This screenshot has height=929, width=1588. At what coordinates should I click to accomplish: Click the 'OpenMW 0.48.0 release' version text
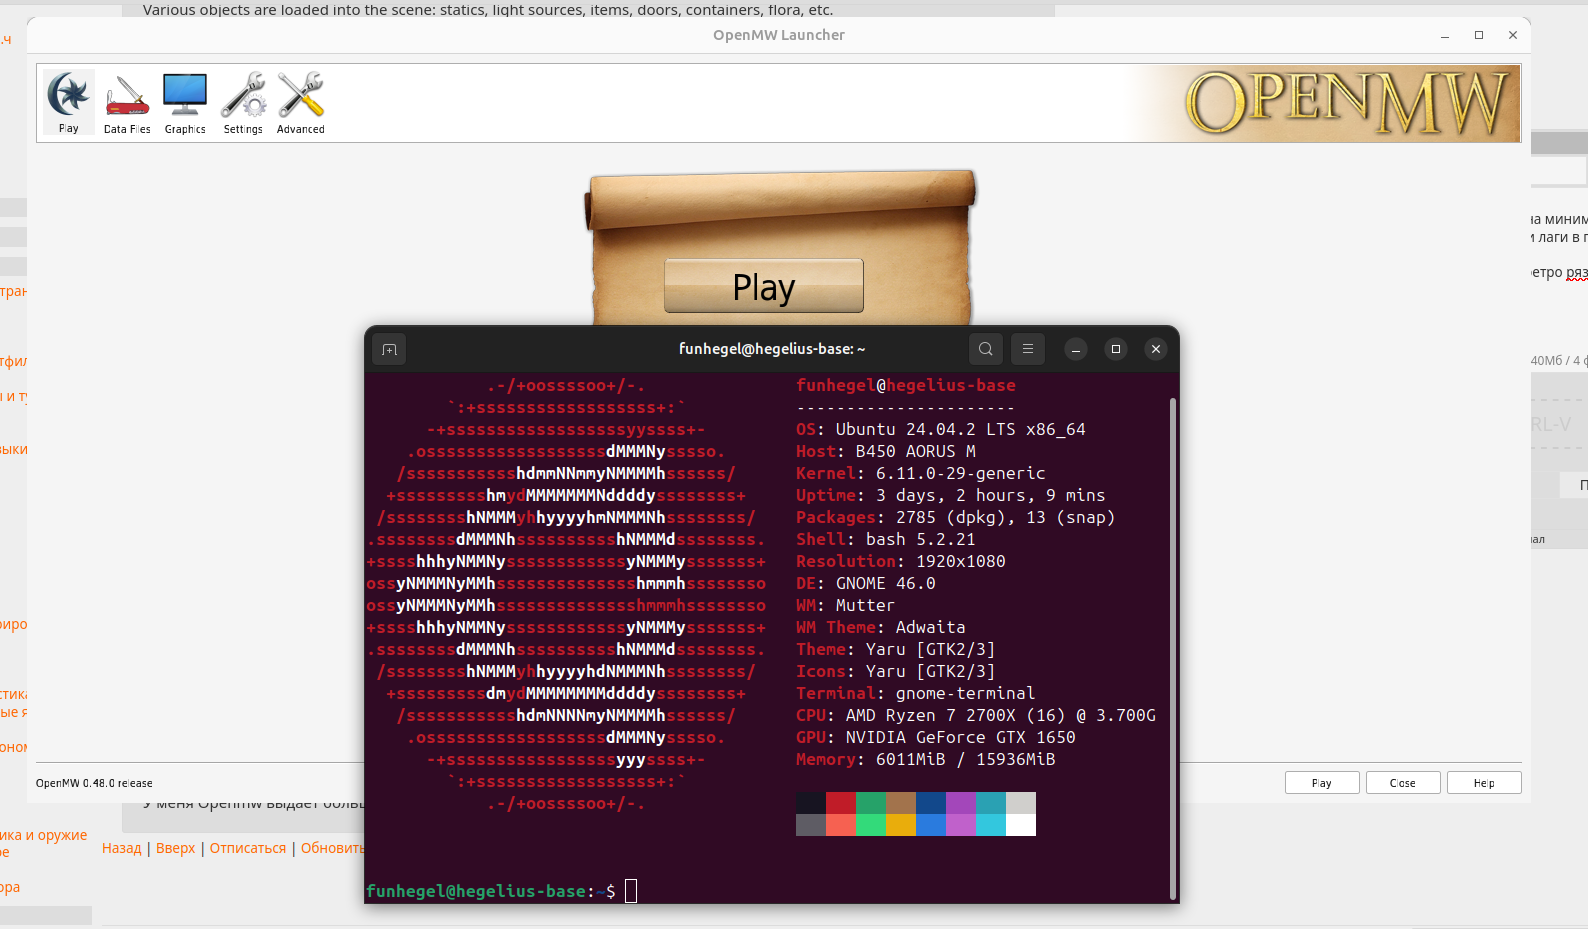[x=94, y=783]
